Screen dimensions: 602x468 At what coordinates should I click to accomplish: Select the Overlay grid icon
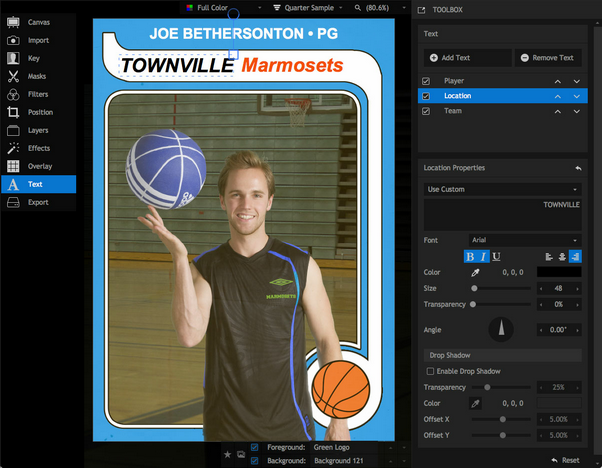point(13,166)
